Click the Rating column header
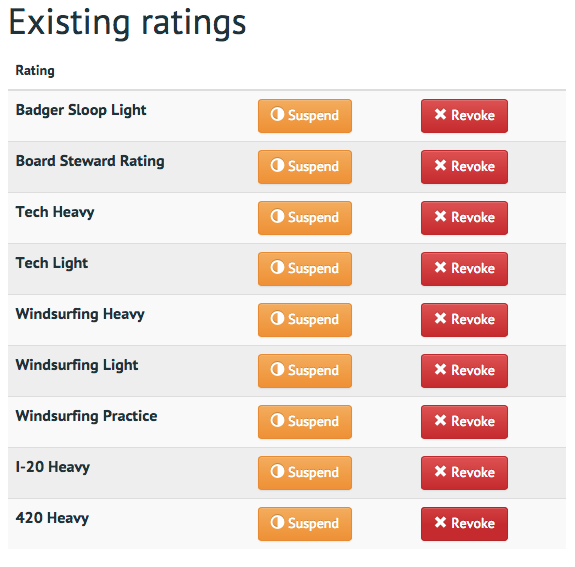 [x=35, y=70]
